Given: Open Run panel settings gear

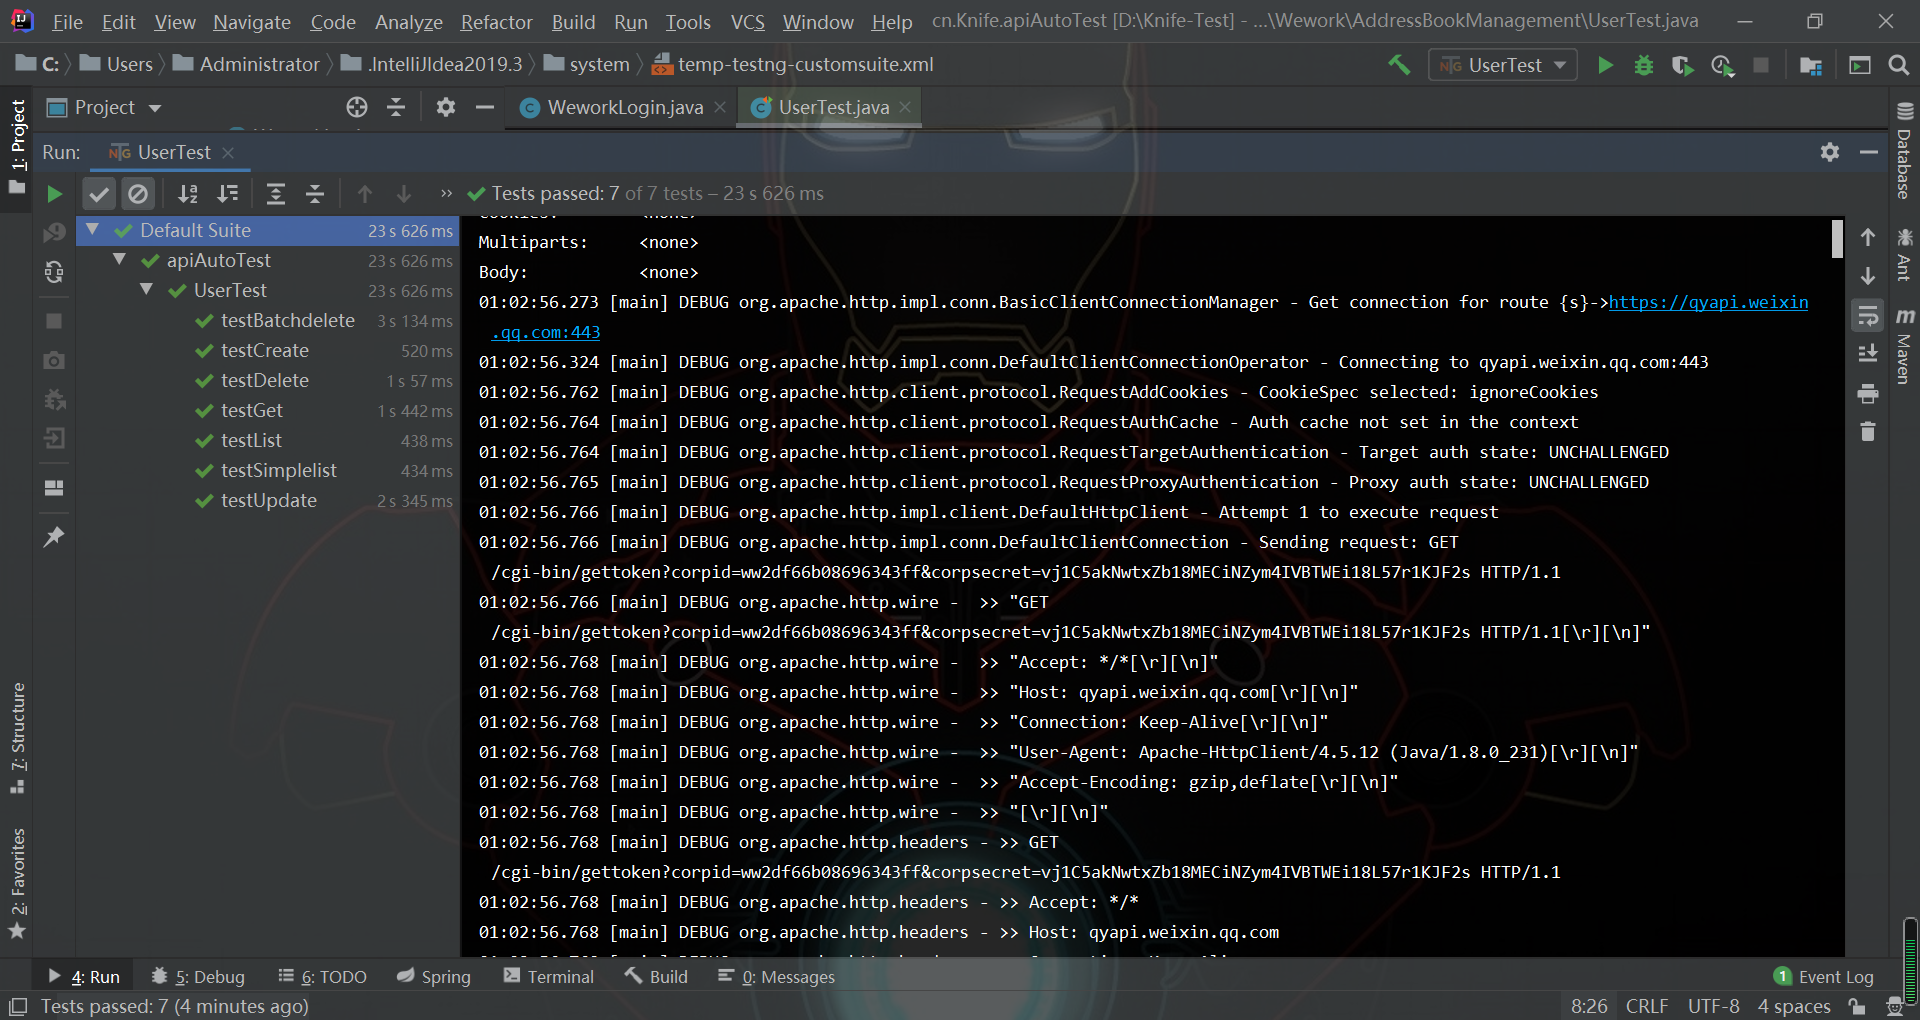Looking at the screenshot, I should pos(1829,152).
